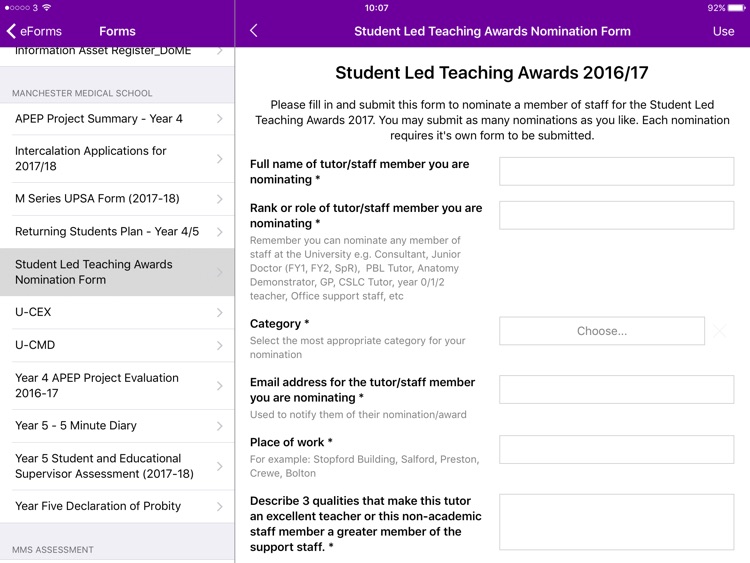This screenshot has height=563, width=750.
Task: Open the Information Asset Register_DoME form
Action: (117, 54)
